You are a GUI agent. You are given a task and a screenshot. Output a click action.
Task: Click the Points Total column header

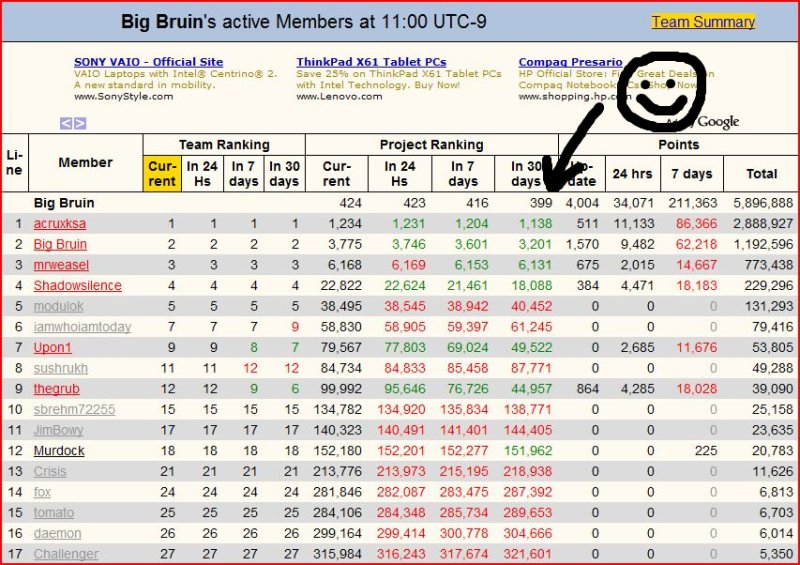point(761,173)
